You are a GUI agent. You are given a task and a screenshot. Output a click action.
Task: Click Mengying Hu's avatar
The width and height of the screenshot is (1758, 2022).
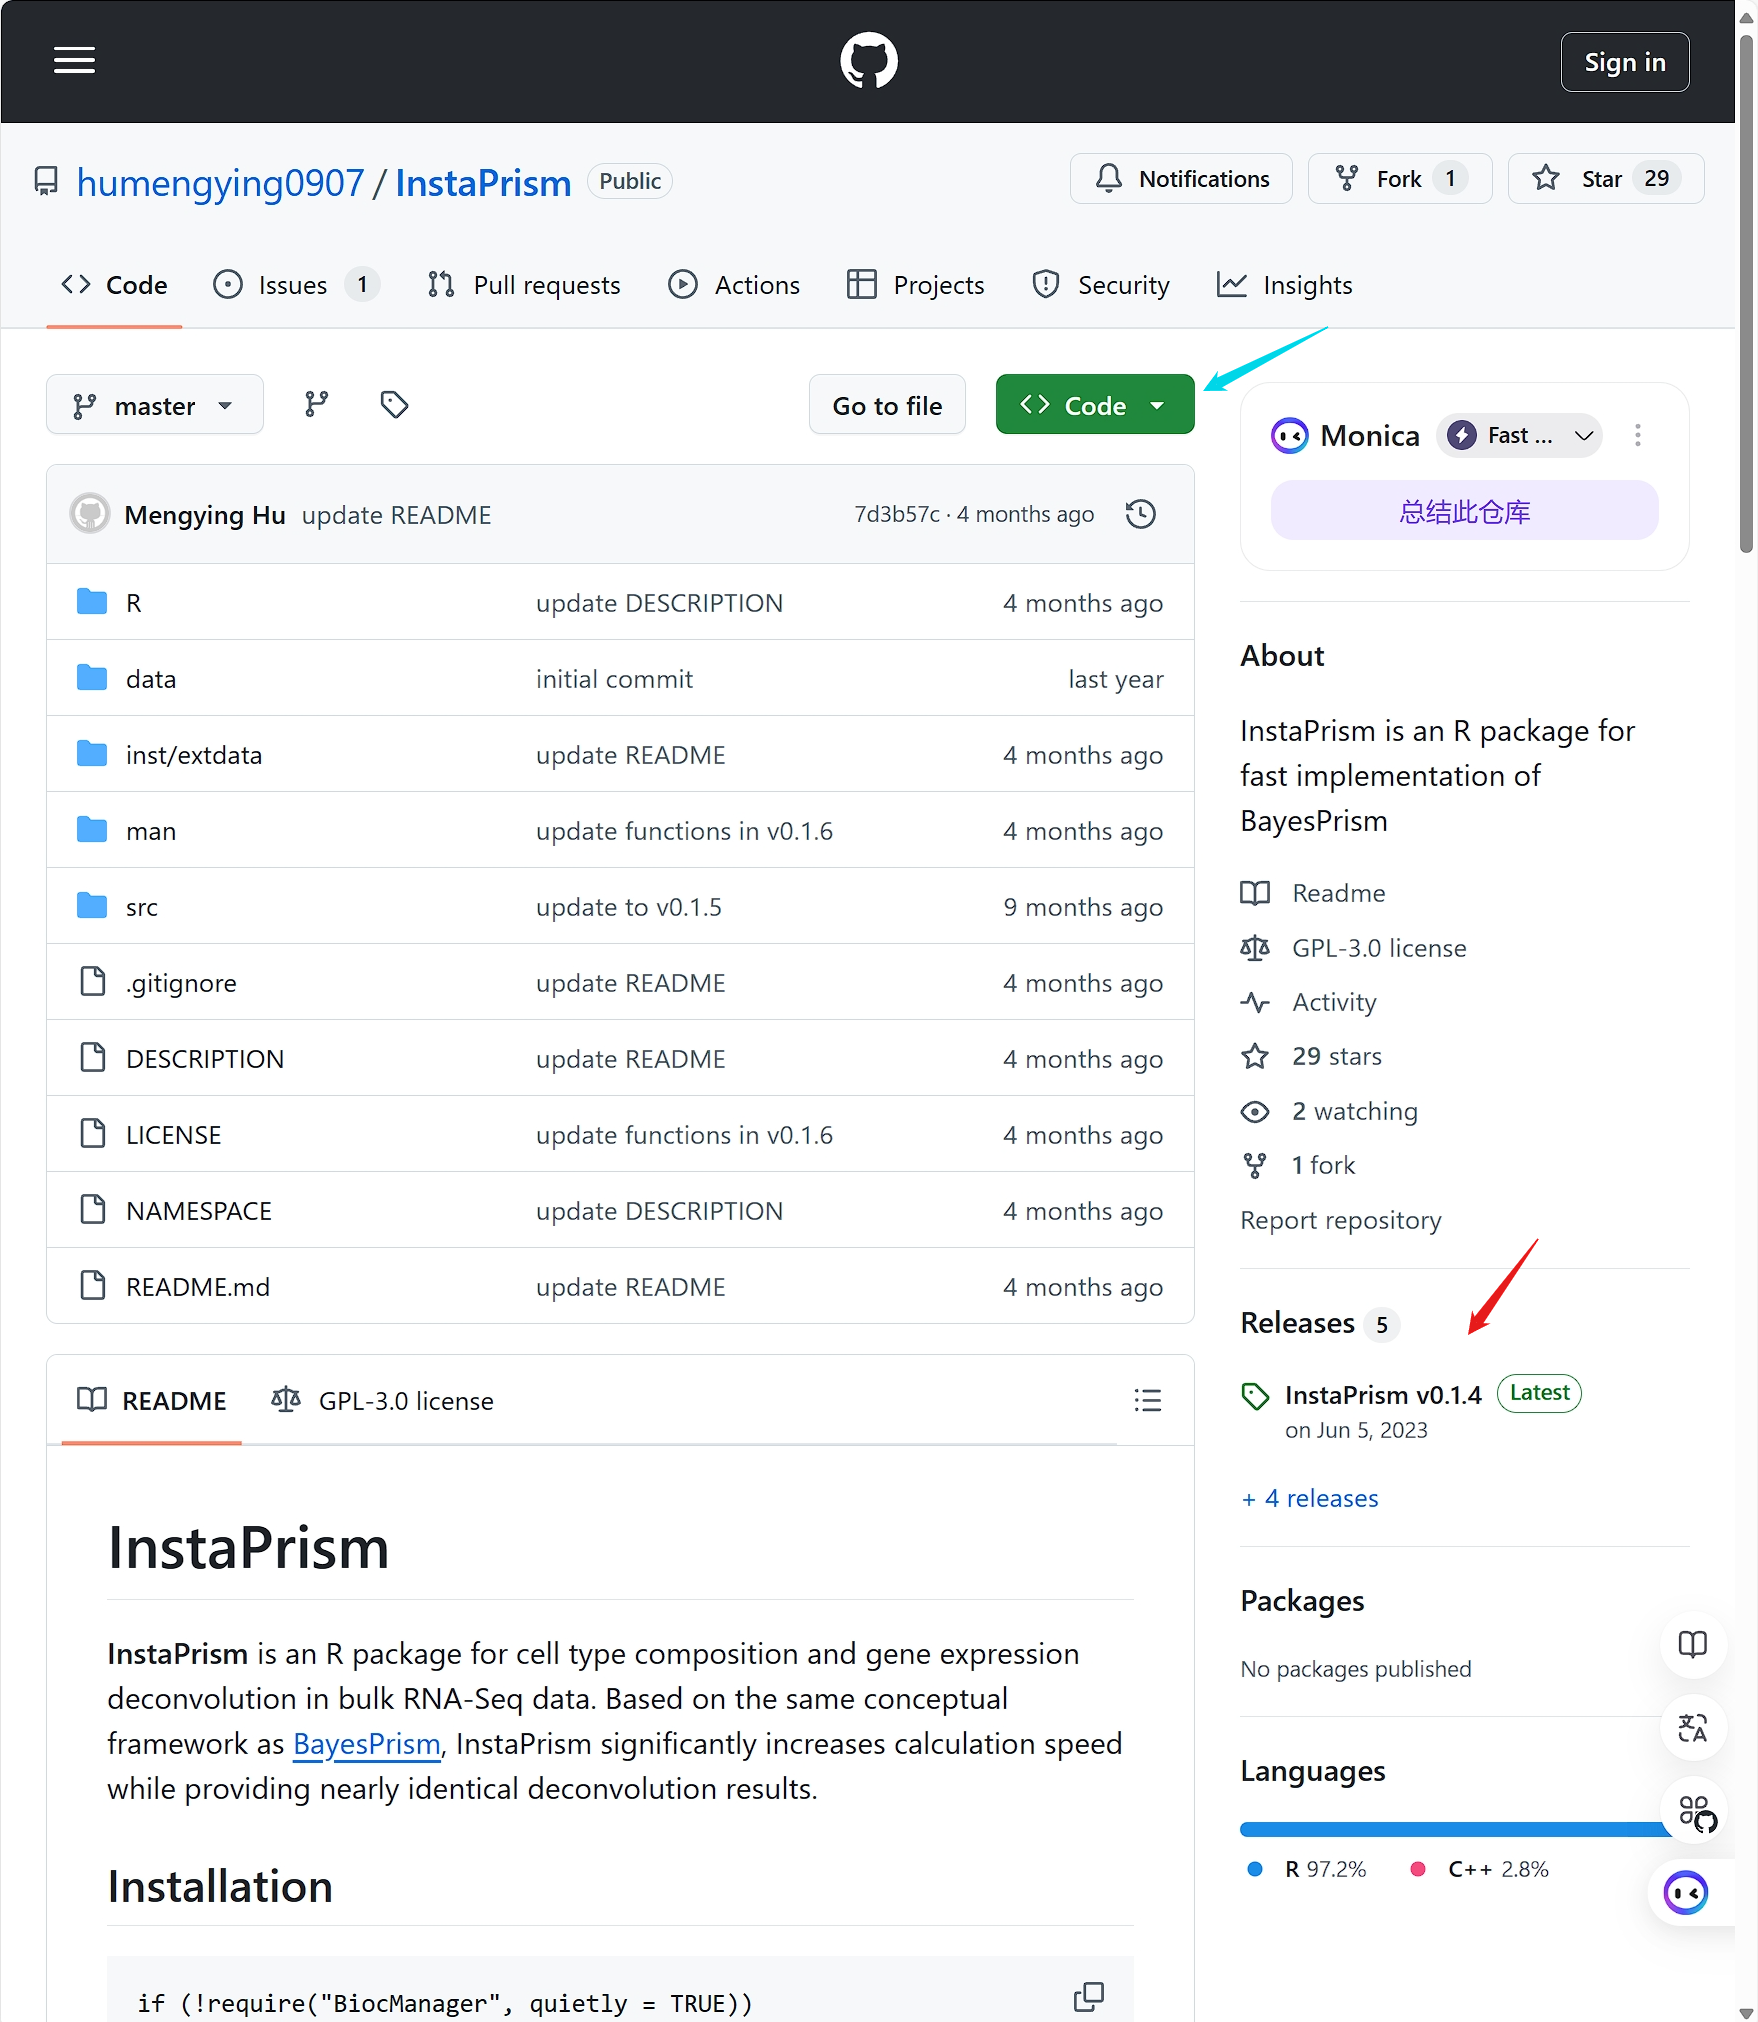(x=89, y=514)
